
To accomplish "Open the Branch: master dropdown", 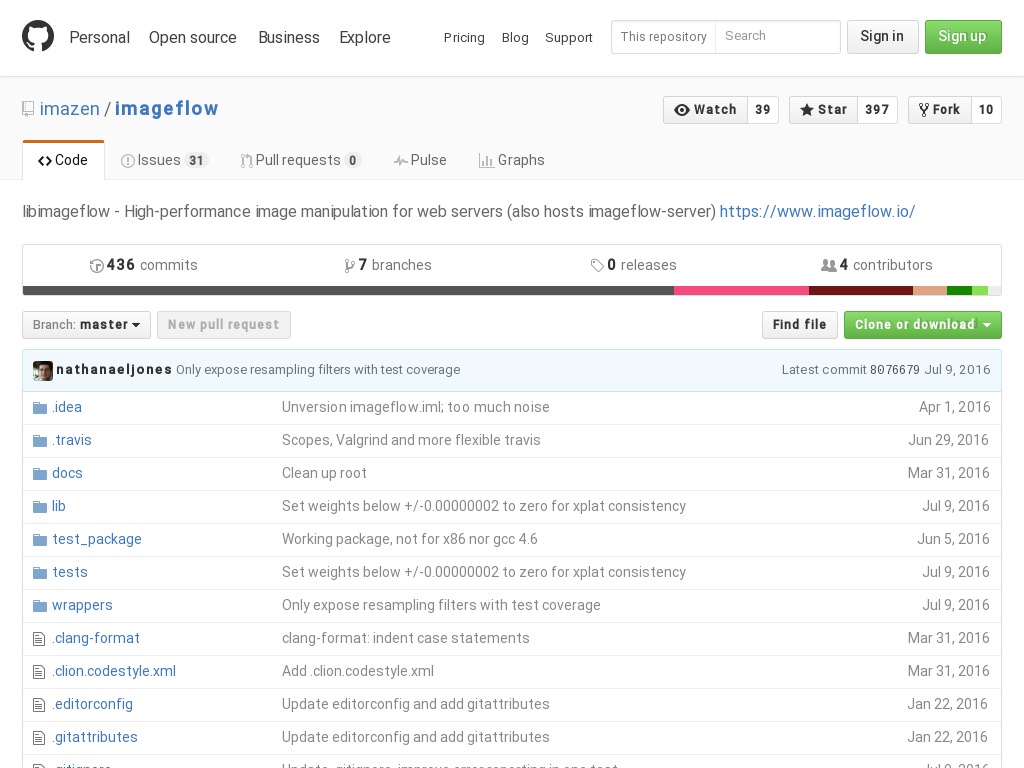I will [86, 325].
